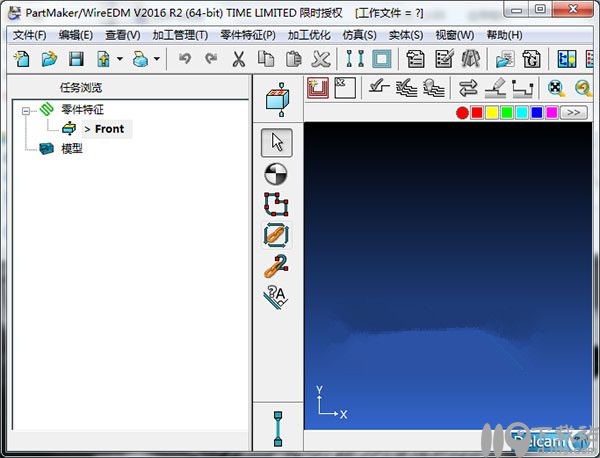
Task: Pick the yellow color swatch
Action: 492,113
